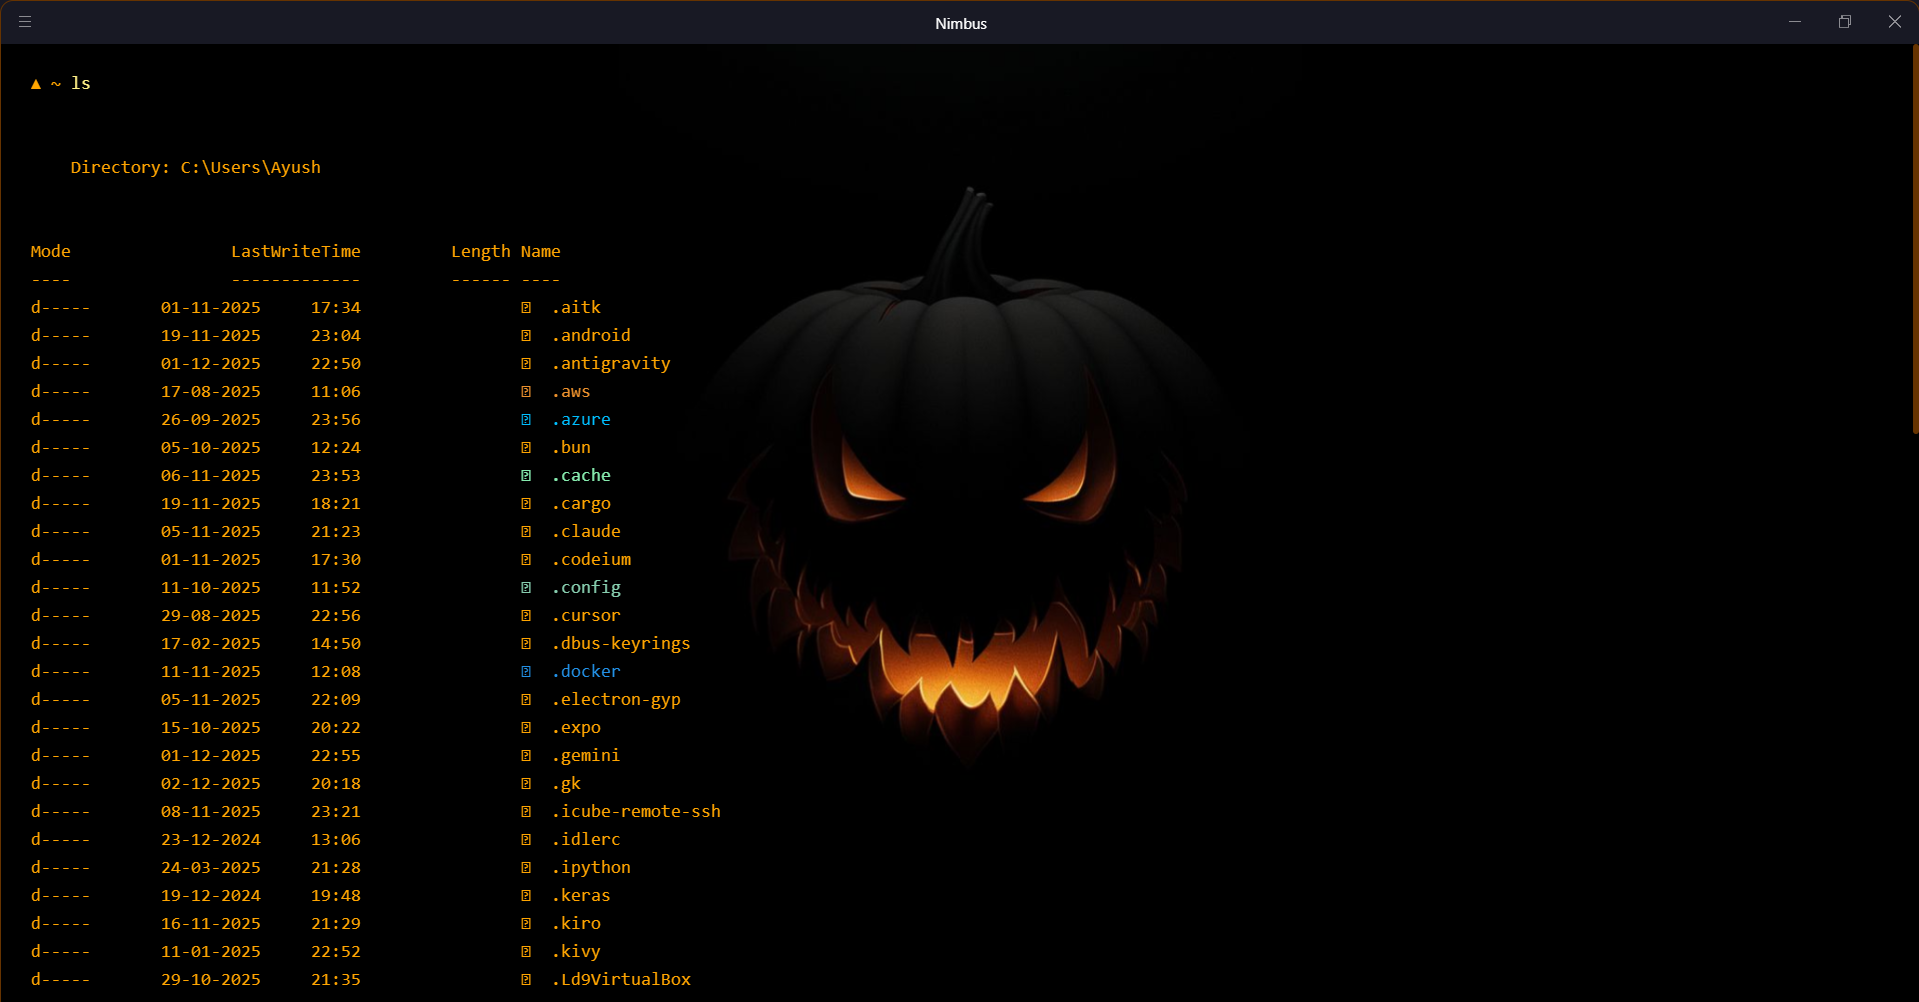Click the .ipython folder name

[x=591, y=868]
